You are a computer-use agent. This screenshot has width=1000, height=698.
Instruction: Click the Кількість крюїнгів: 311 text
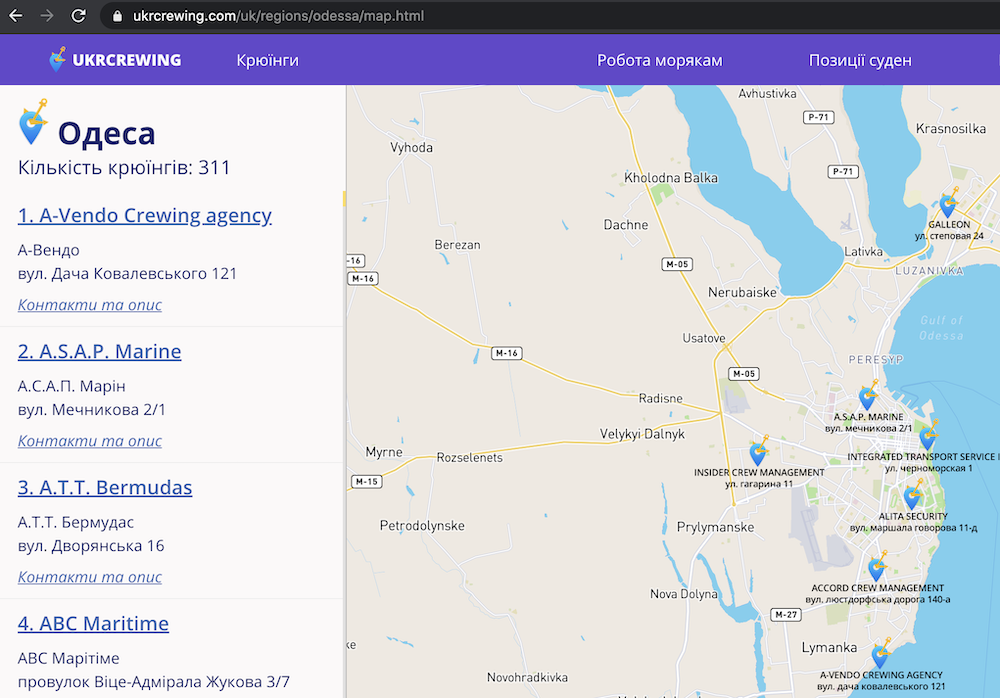124,168
